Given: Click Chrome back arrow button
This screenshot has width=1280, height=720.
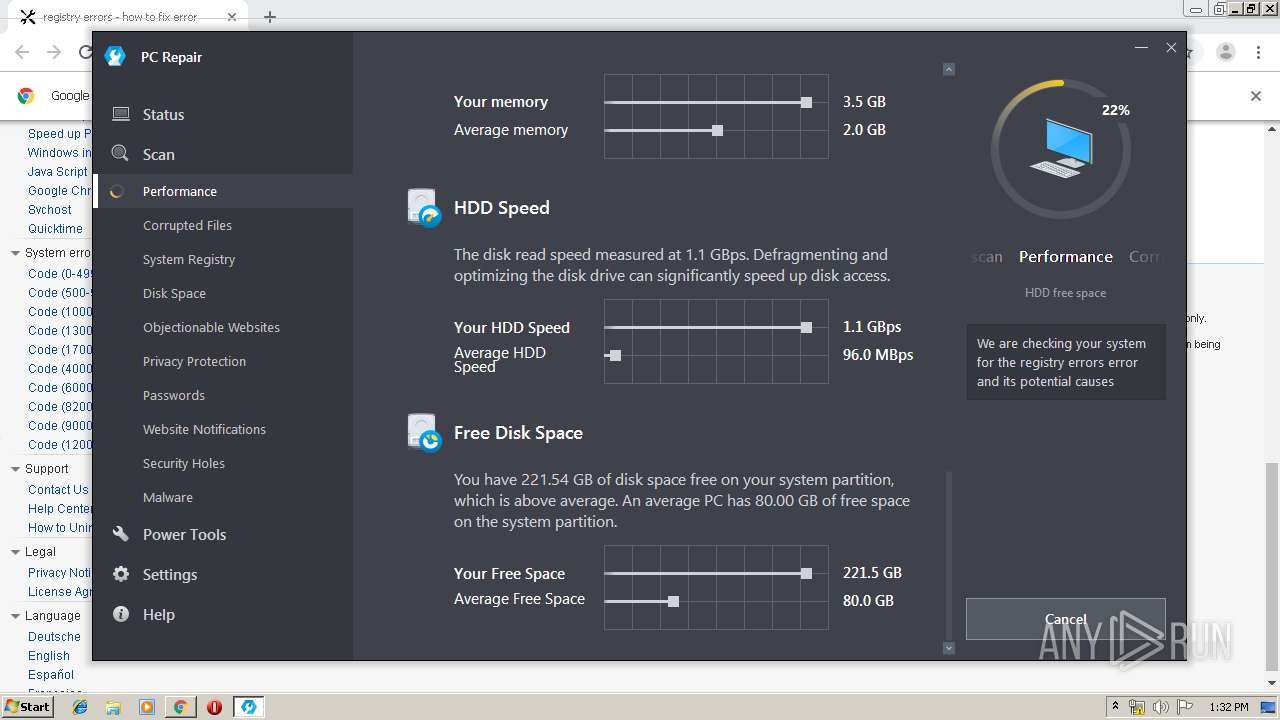Looking at the screenshot, I should tap(22, 52).
